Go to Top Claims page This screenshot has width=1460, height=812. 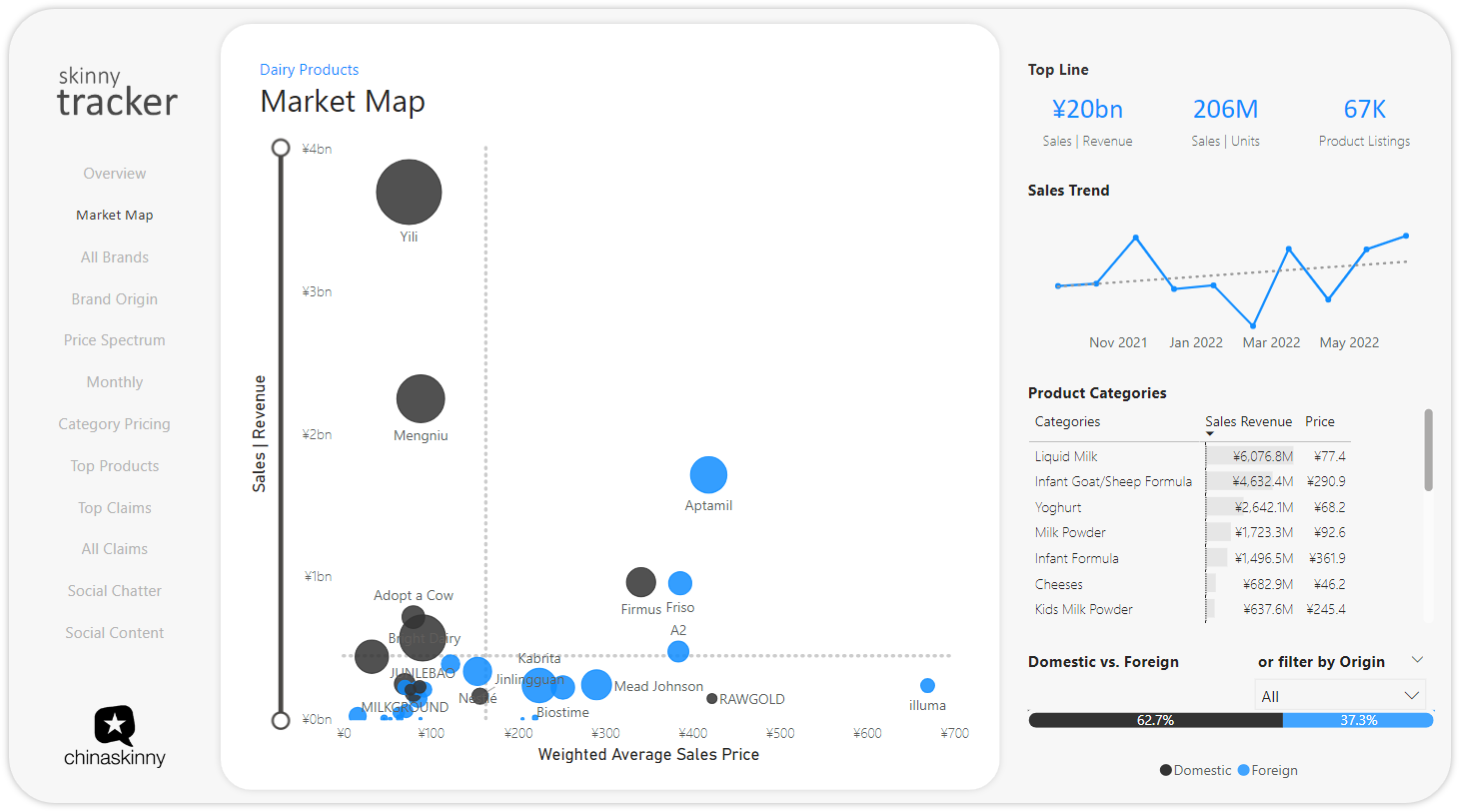[114, 508]
